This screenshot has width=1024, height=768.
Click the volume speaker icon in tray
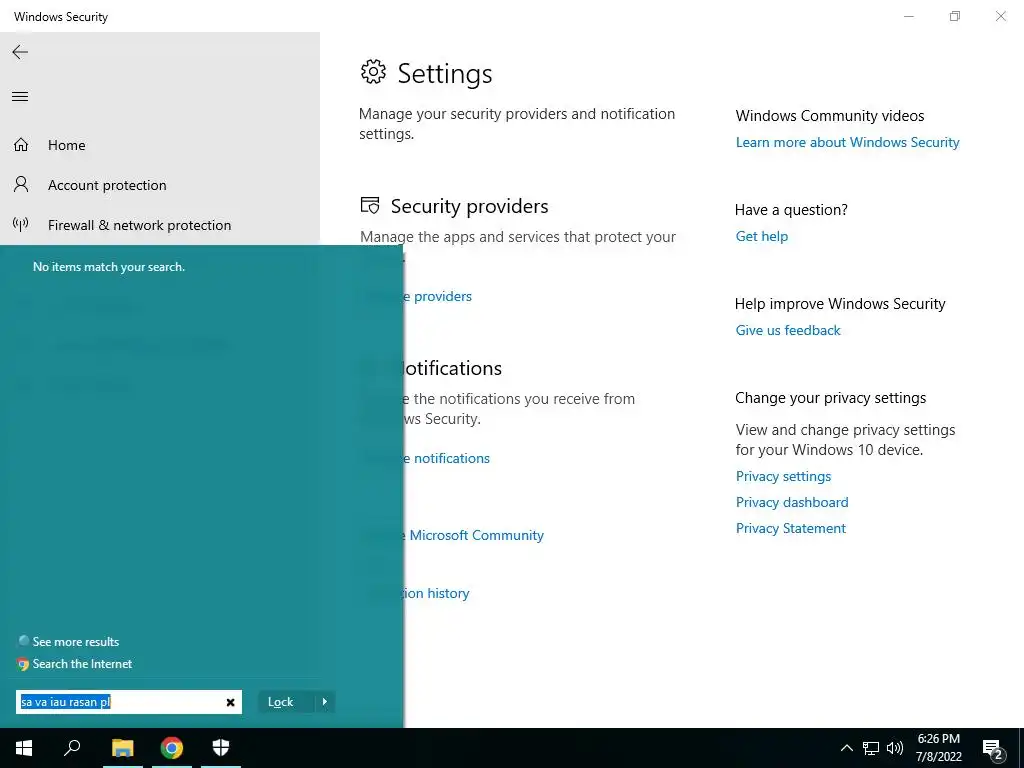tap(895, 748)
